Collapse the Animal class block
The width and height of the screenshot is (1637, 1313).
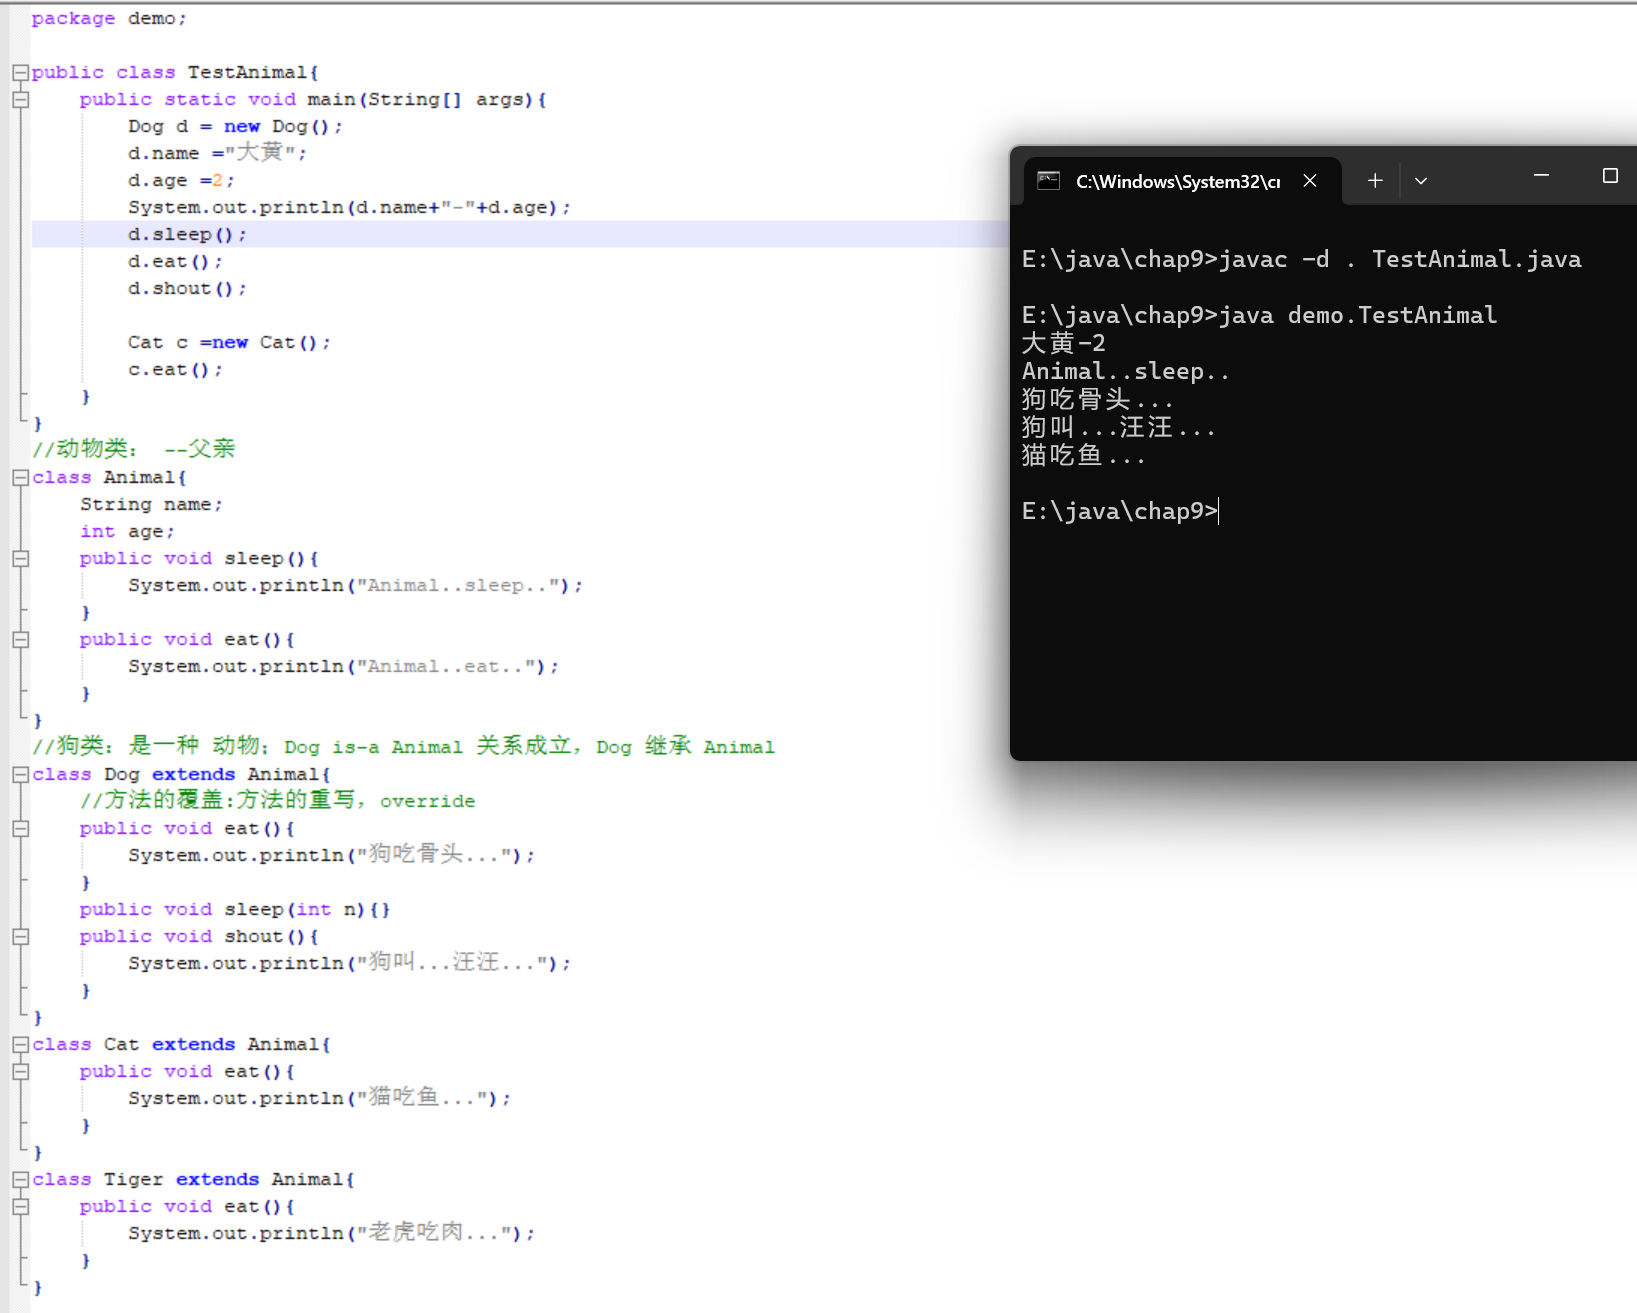19,477
